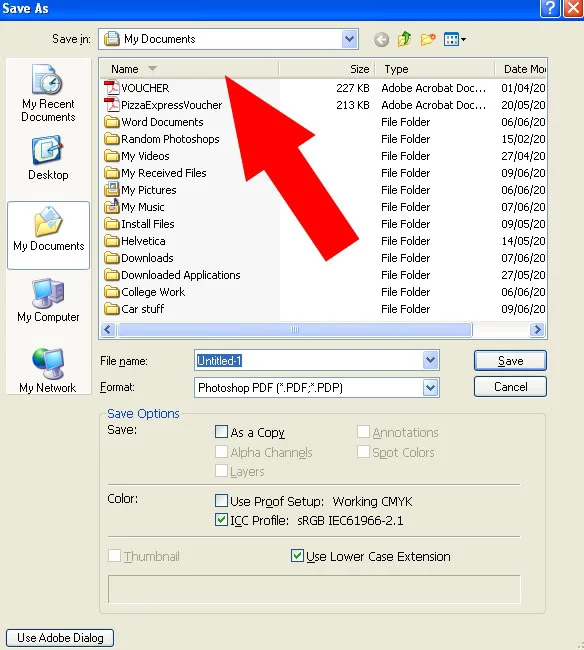
Task: Select the Downloaded Applications folder icon
Action: pyautogui.click(x=111, y=275)
